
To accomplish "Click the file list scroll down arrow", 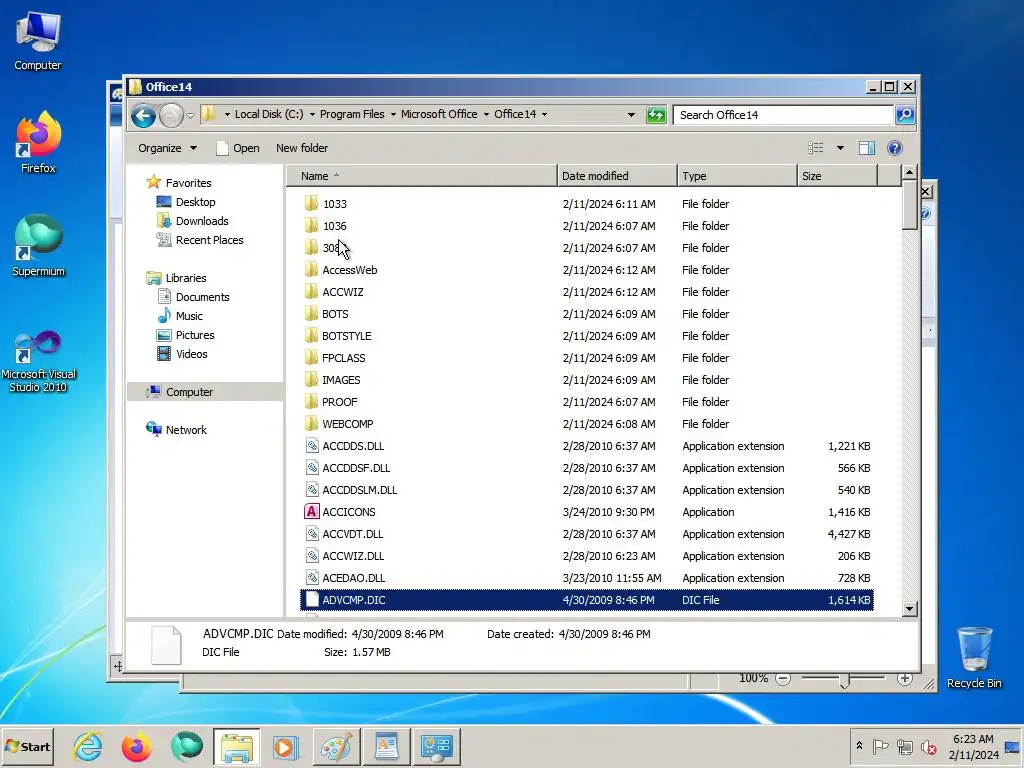I will [x=909, y=609].
